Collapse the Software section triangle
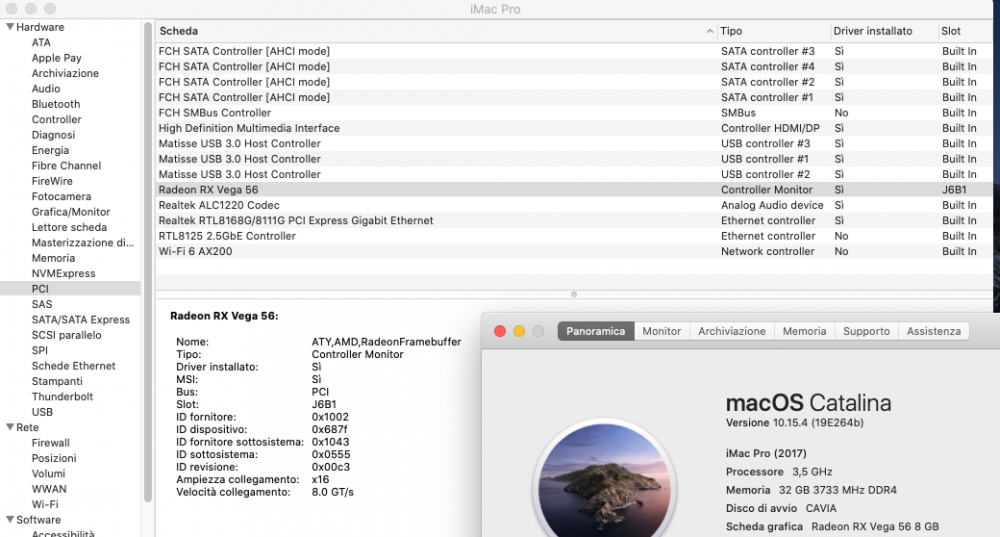 tap(10, 520)
